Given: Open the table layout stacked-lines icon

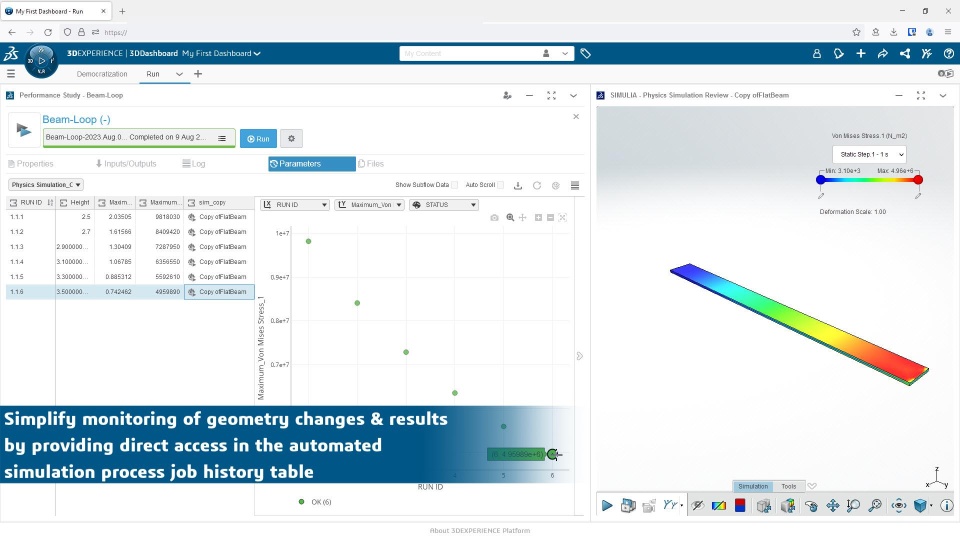Looking at the screenshot, I should [575, 186].
